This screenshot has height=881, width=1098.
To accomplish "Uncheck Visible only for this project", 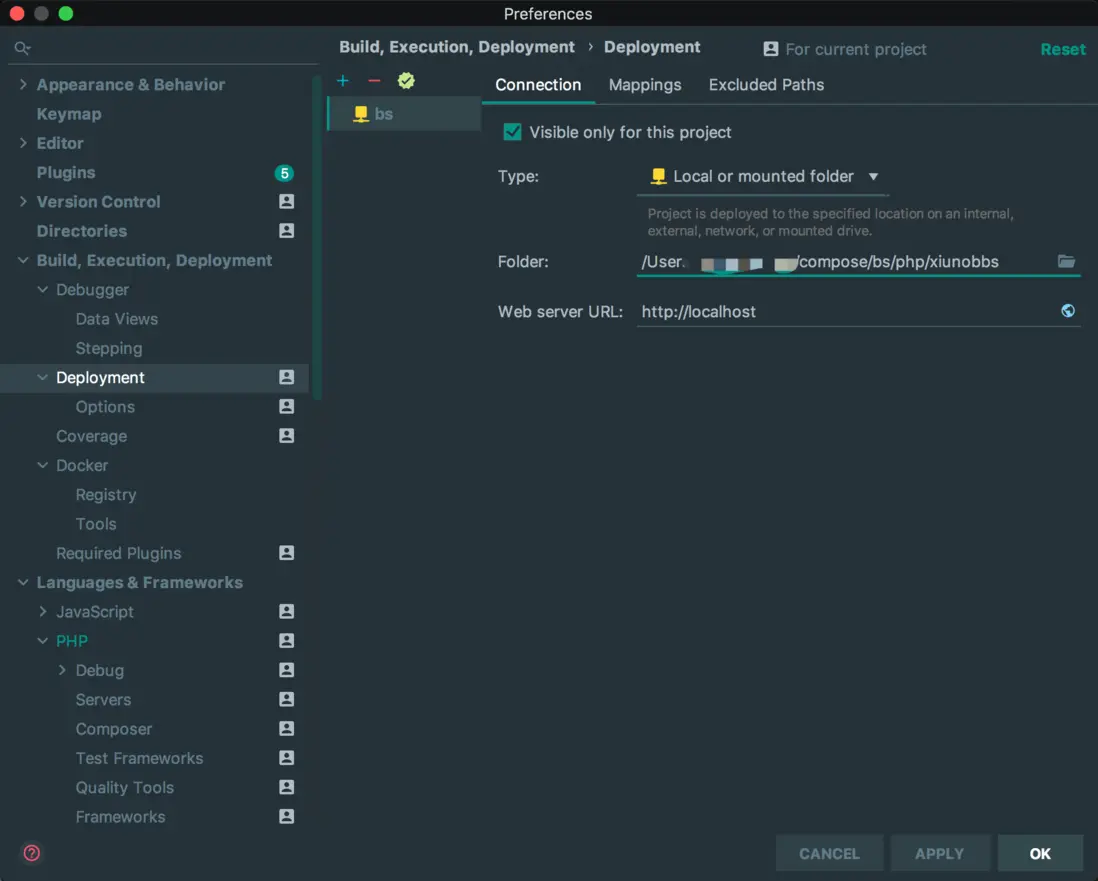I will (512, 132).
